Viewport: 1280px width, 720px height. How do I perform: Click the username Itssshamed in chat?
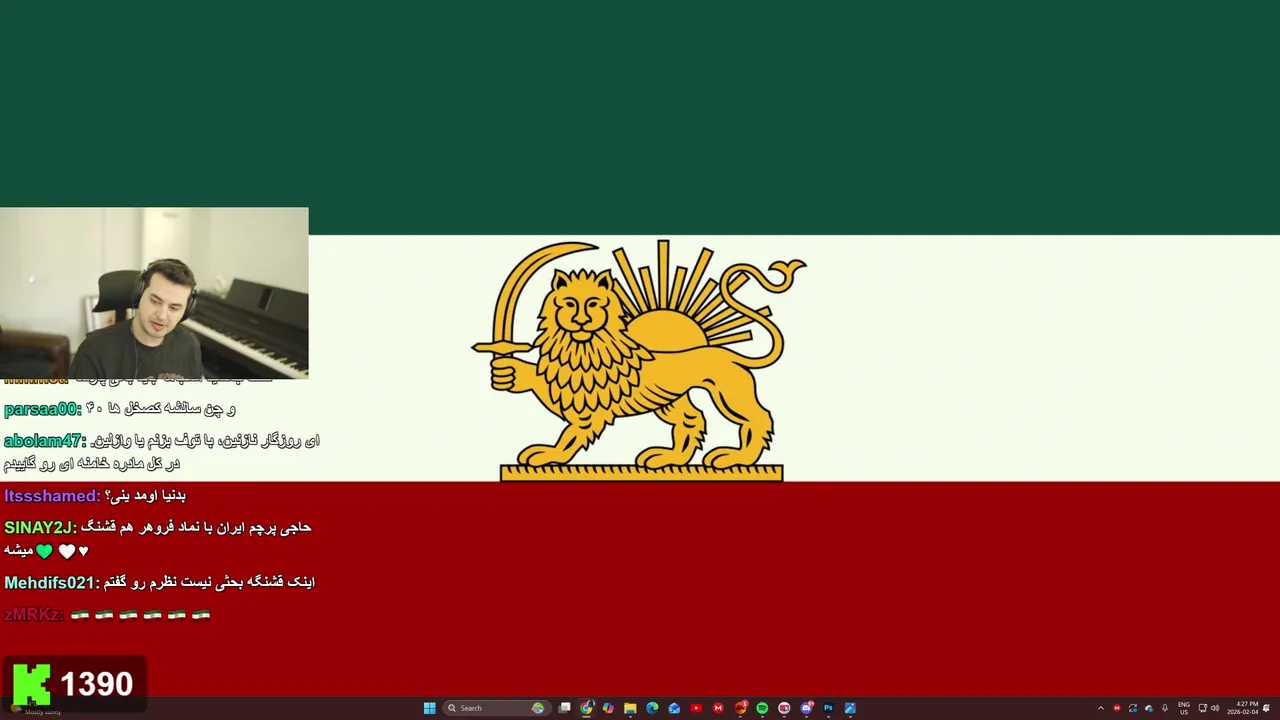(x=51, y=496)
